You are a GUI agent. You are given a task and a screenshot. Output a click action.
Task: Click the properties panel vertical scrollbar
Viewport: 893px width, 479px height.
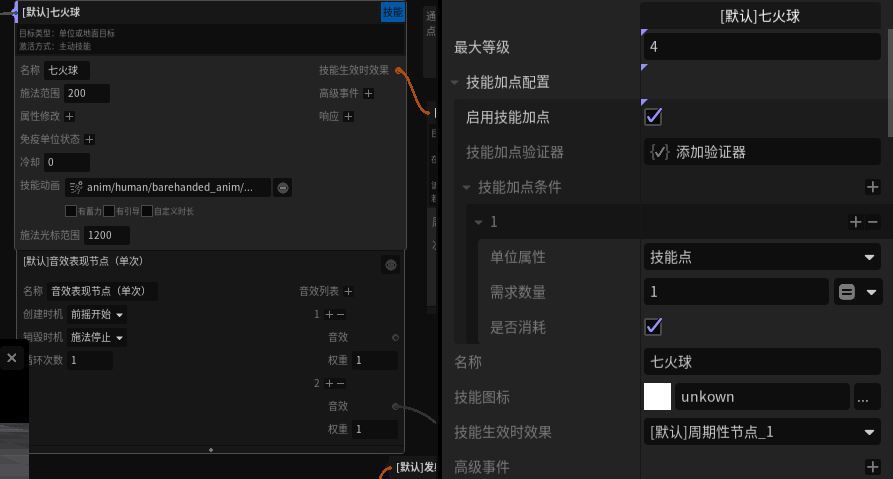click(890, 83)
